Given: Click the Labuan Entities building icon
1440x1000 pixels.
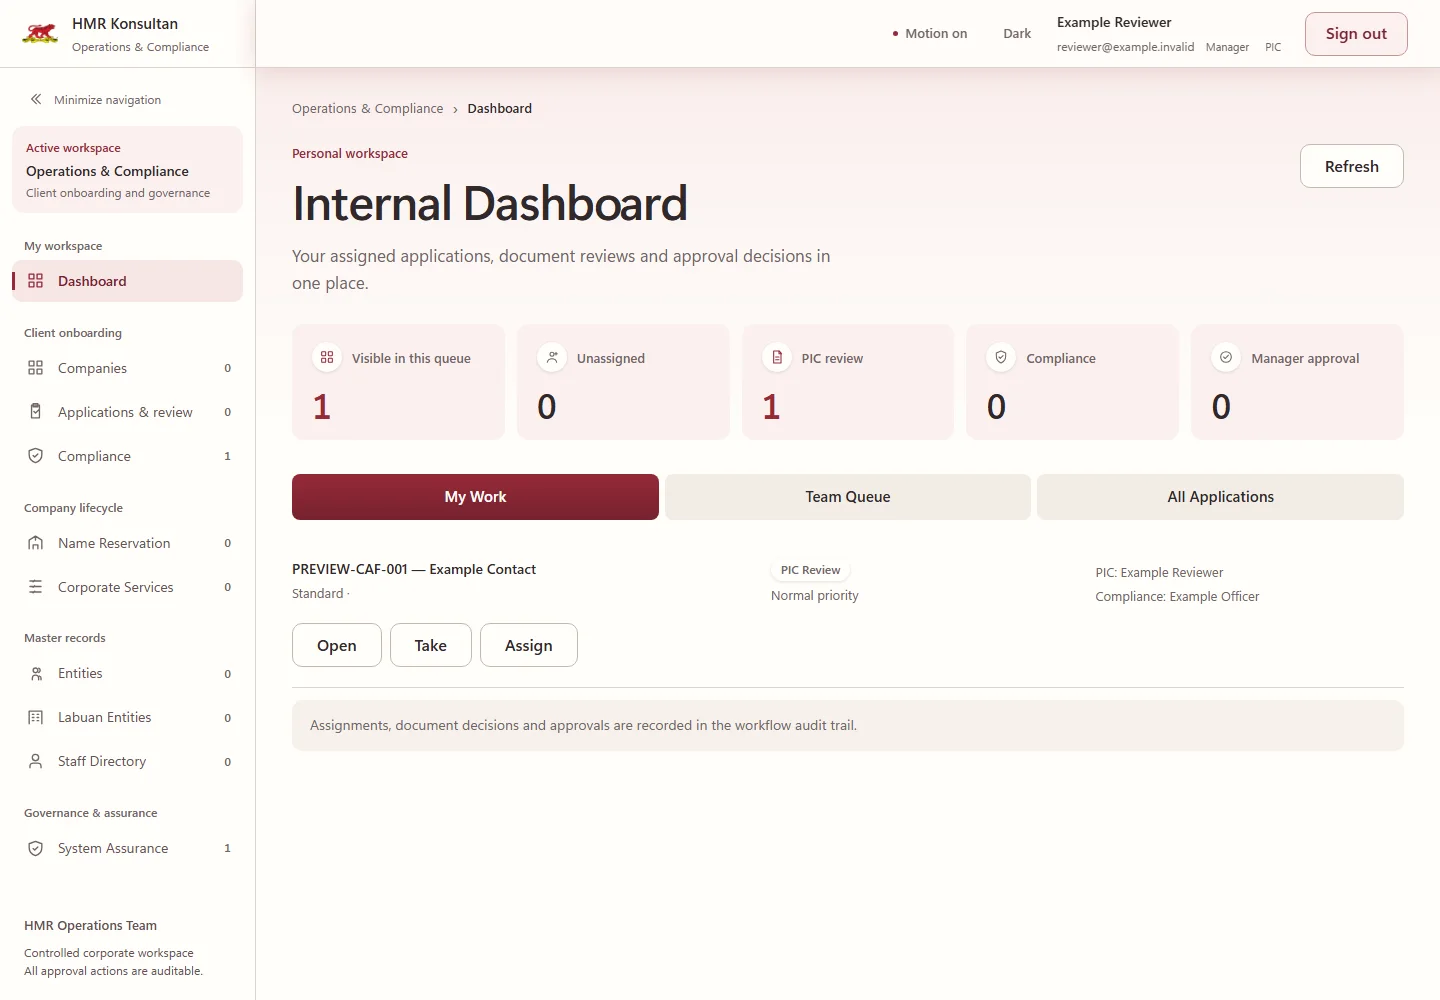Looking at the screenshot, I should (x=36, y=717).
